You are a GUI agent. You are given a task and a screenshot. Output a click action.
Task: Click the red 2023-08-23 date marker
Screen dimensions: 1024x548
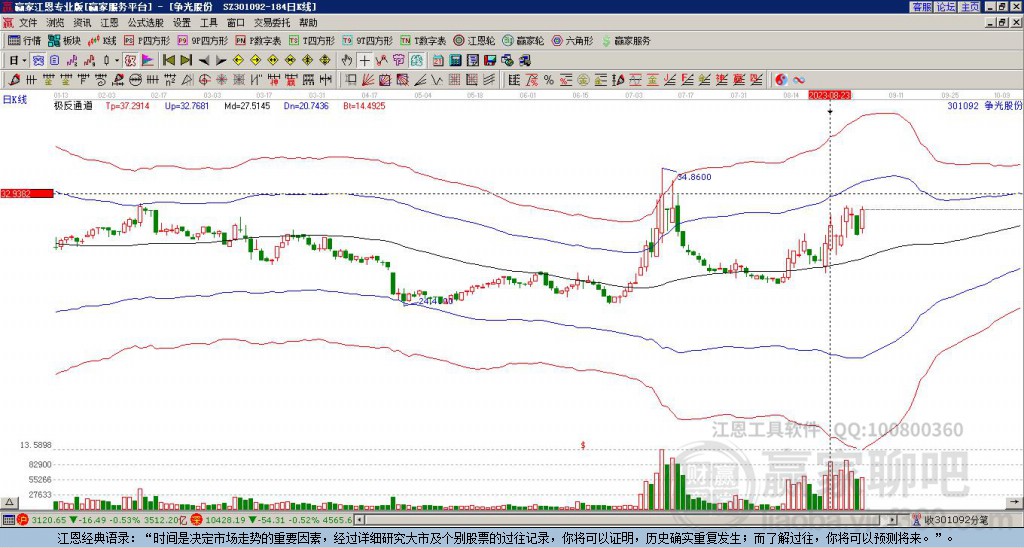pos(829,95)
